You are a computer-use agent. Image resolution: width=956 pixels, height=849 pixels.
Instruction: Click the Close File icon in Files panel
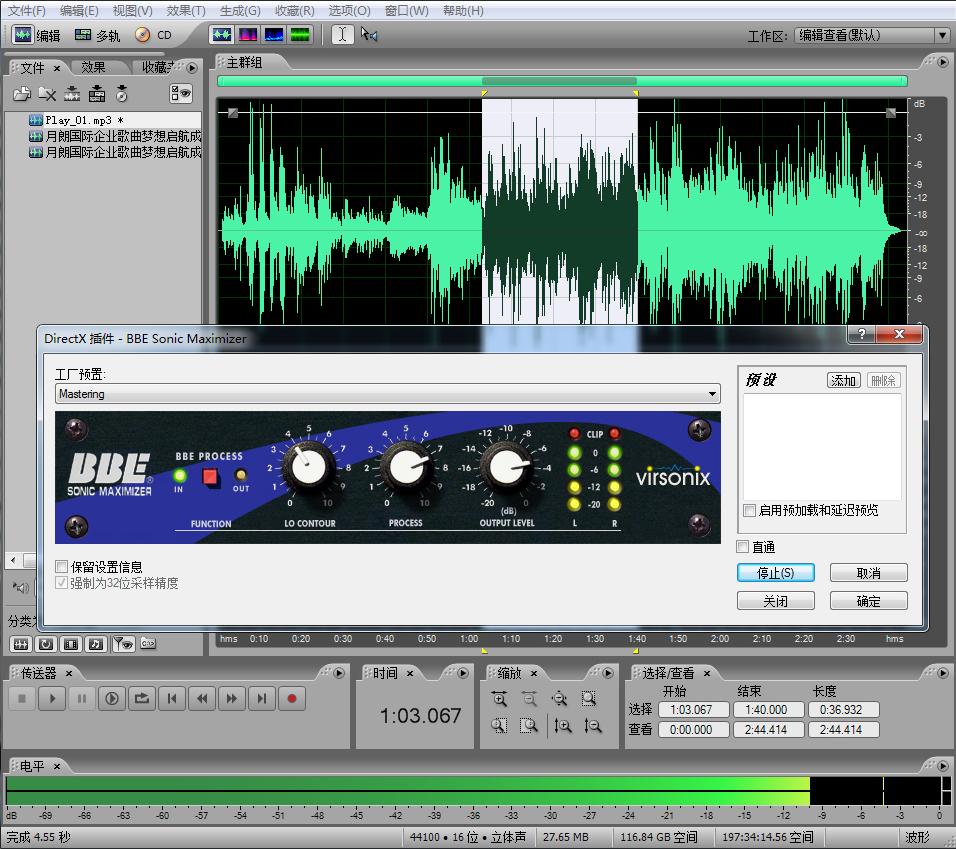[x=47, y=94]
